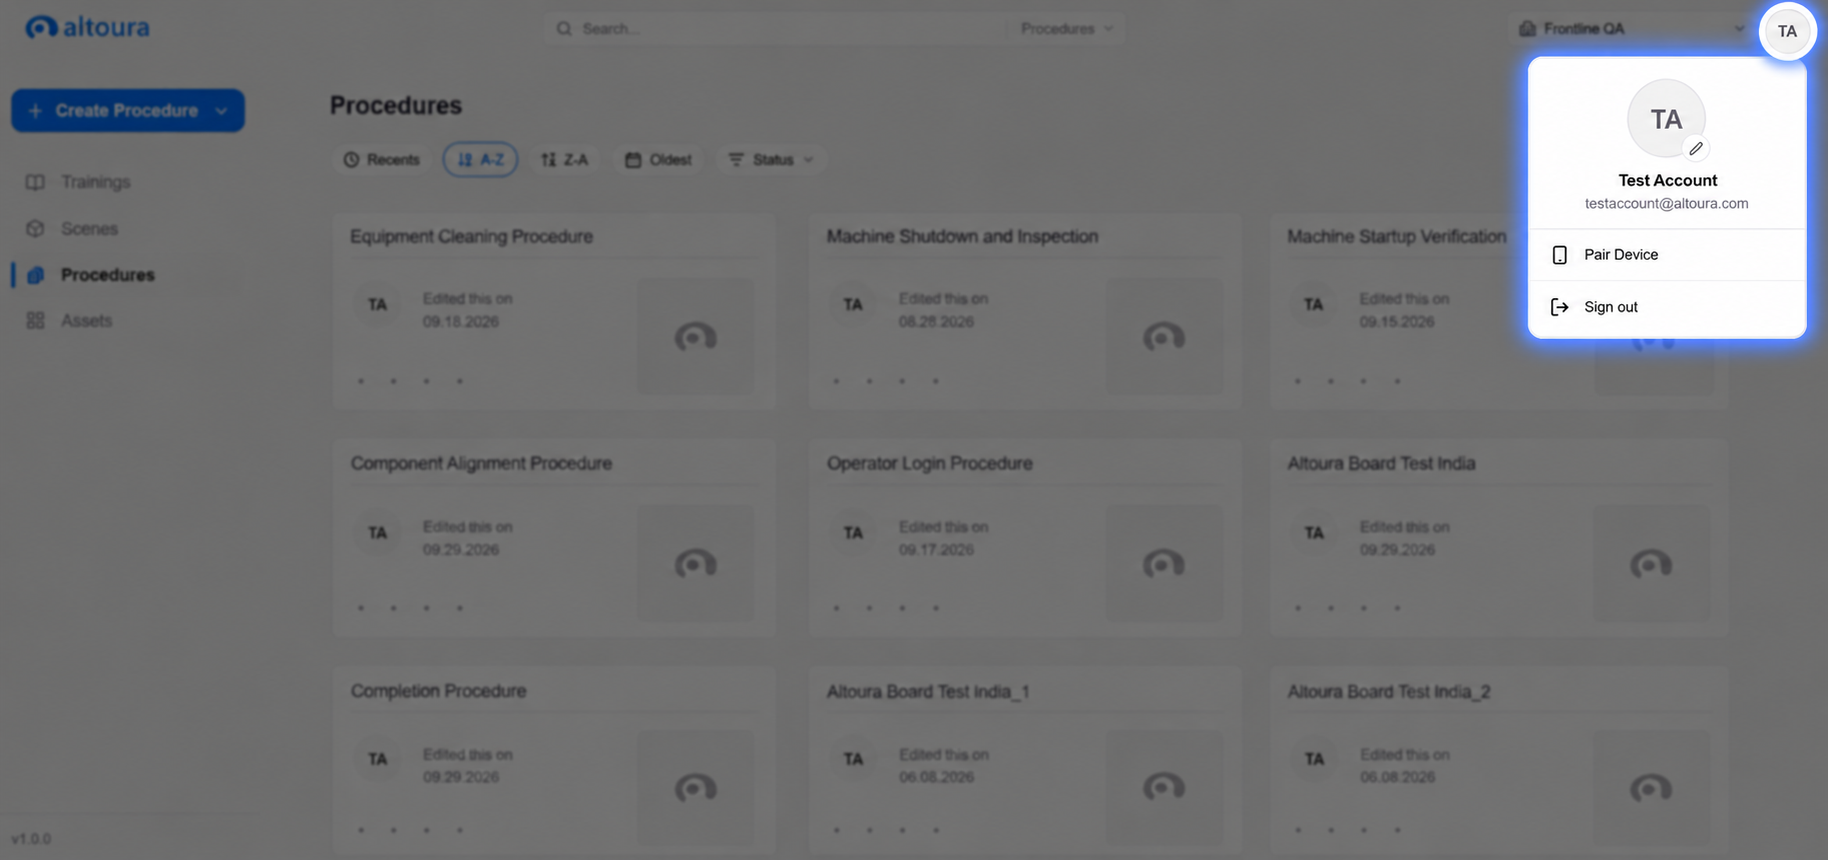Click TA avatar on Equipment Cleaning Procedure card
The image size is (1828, 860).
click(x=377, y=305)
